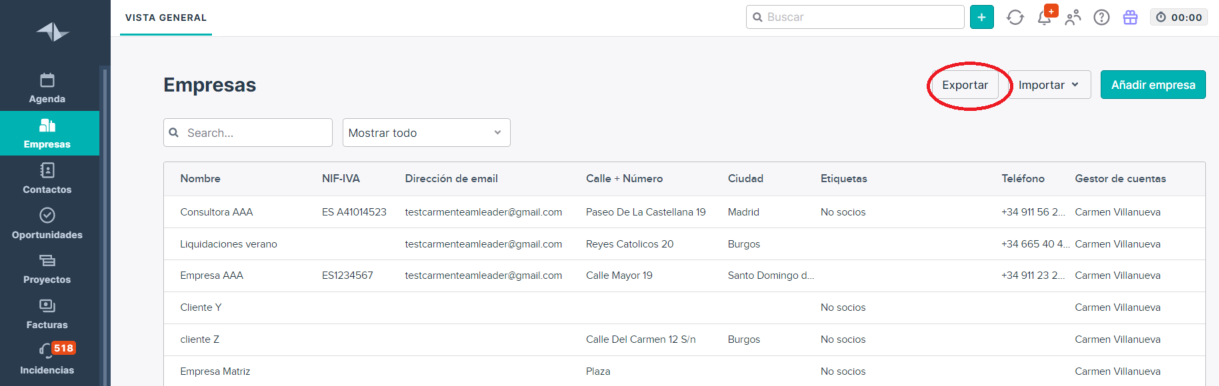The height and width of the screenshot is (386, 1219).
Task: Open Incidencias with the 518 badge
Action: click(47, 359)
